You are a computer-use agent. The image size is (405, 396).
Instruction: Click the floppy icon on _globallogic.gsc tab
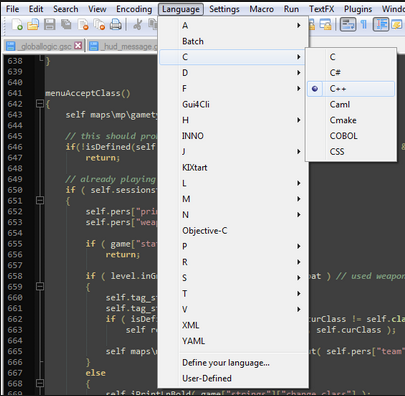[11, 46]
